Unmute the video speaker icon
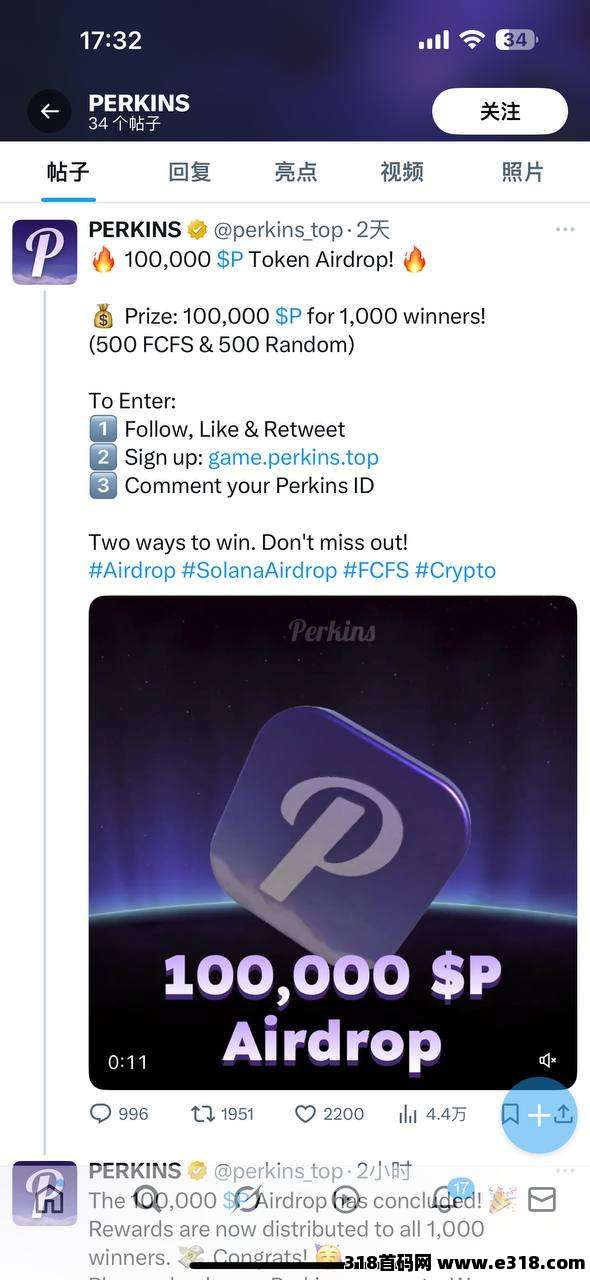The height and width of the screenshot is (1280, 590). [x=548, y=1060]
